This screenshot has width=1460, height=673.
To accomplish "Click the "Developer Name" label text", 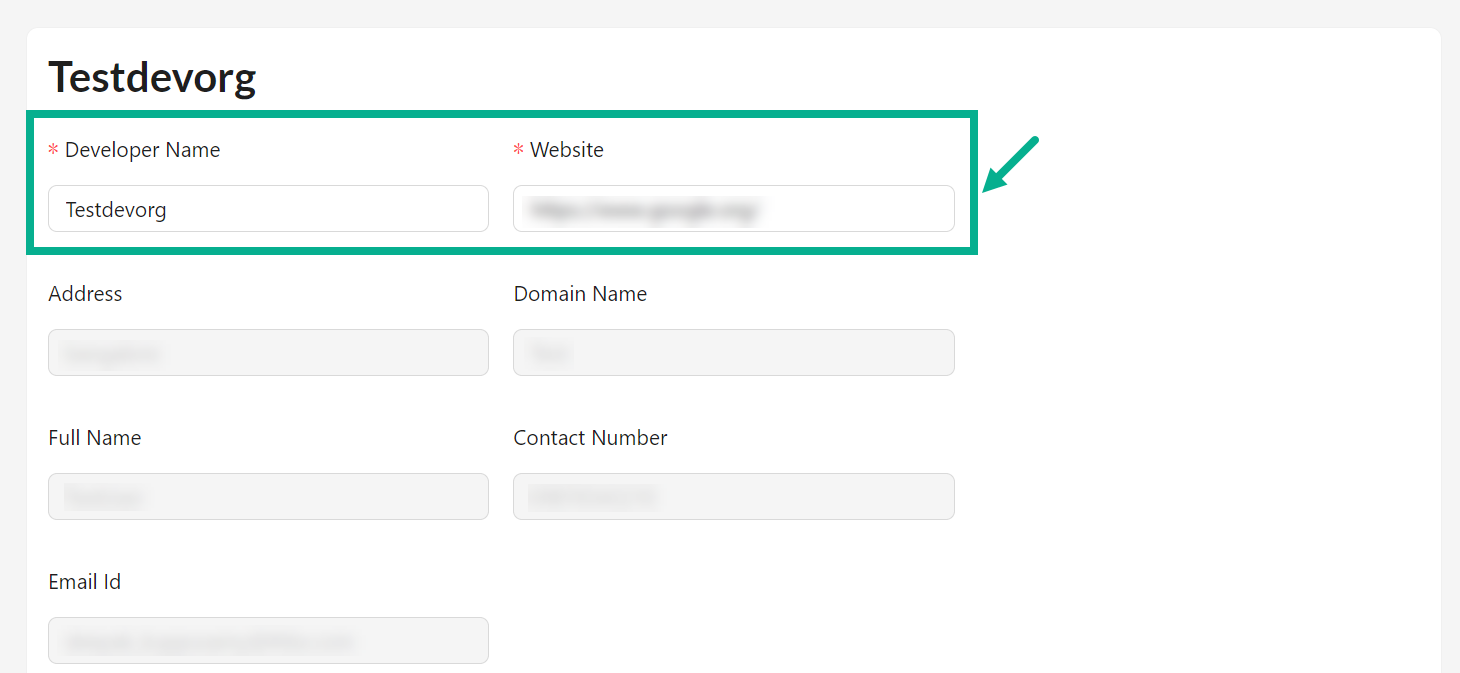I will point(142,150).
